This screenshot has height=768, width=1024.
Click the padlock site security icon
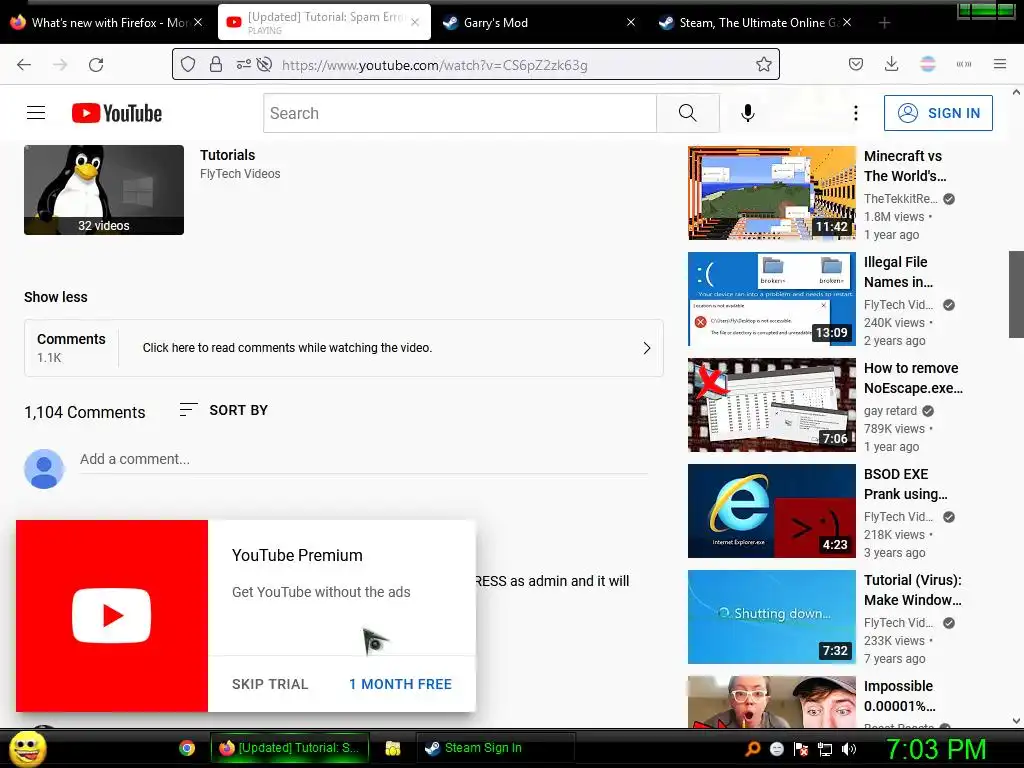[216, 65]
